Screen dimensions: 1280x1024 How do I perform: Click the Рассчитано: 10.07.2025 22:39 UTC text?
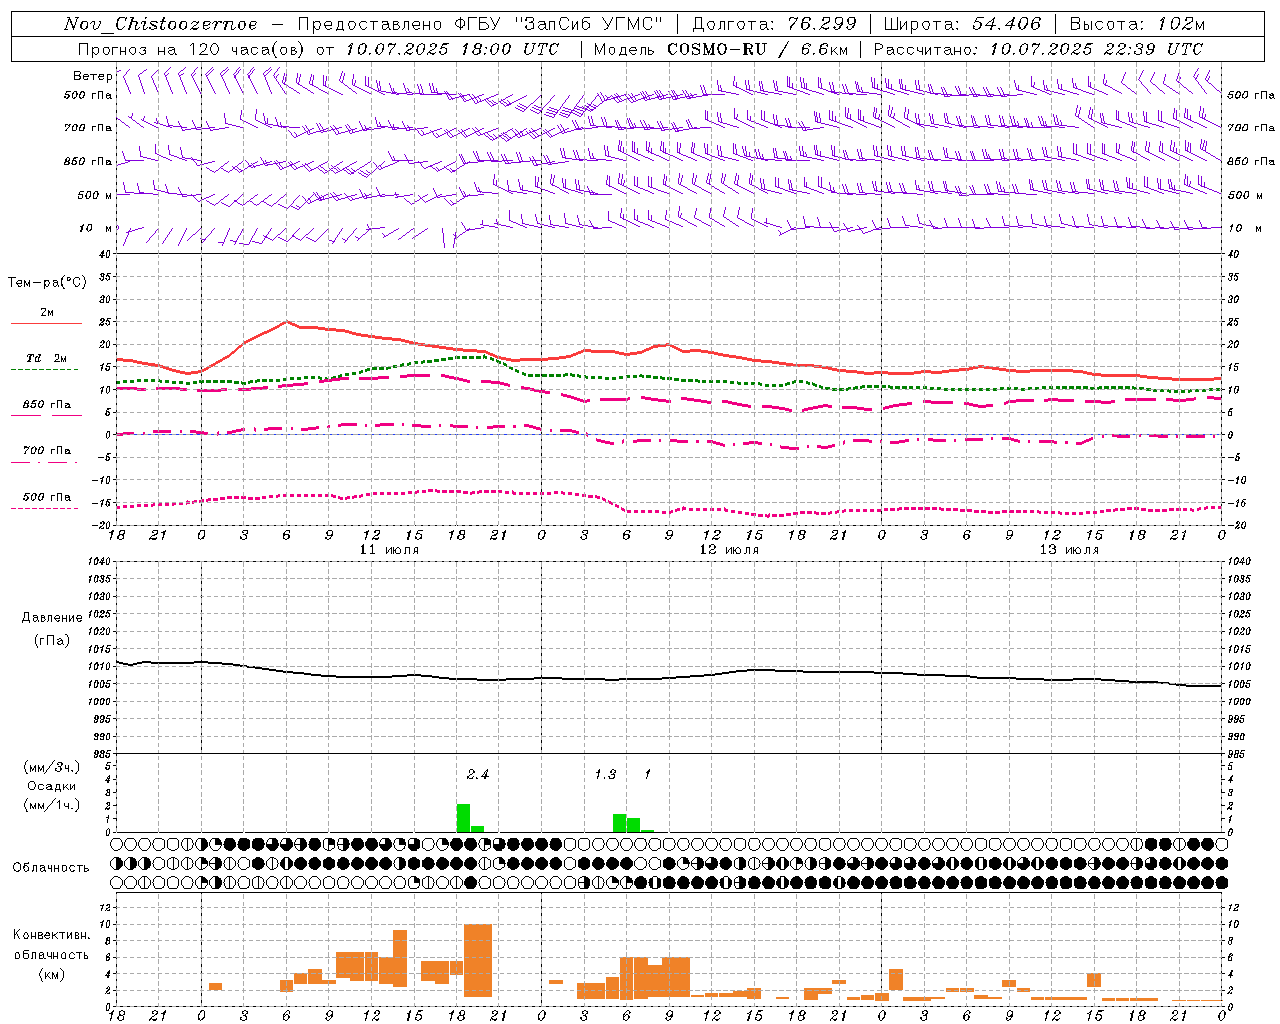click(x=1038, y=49)
